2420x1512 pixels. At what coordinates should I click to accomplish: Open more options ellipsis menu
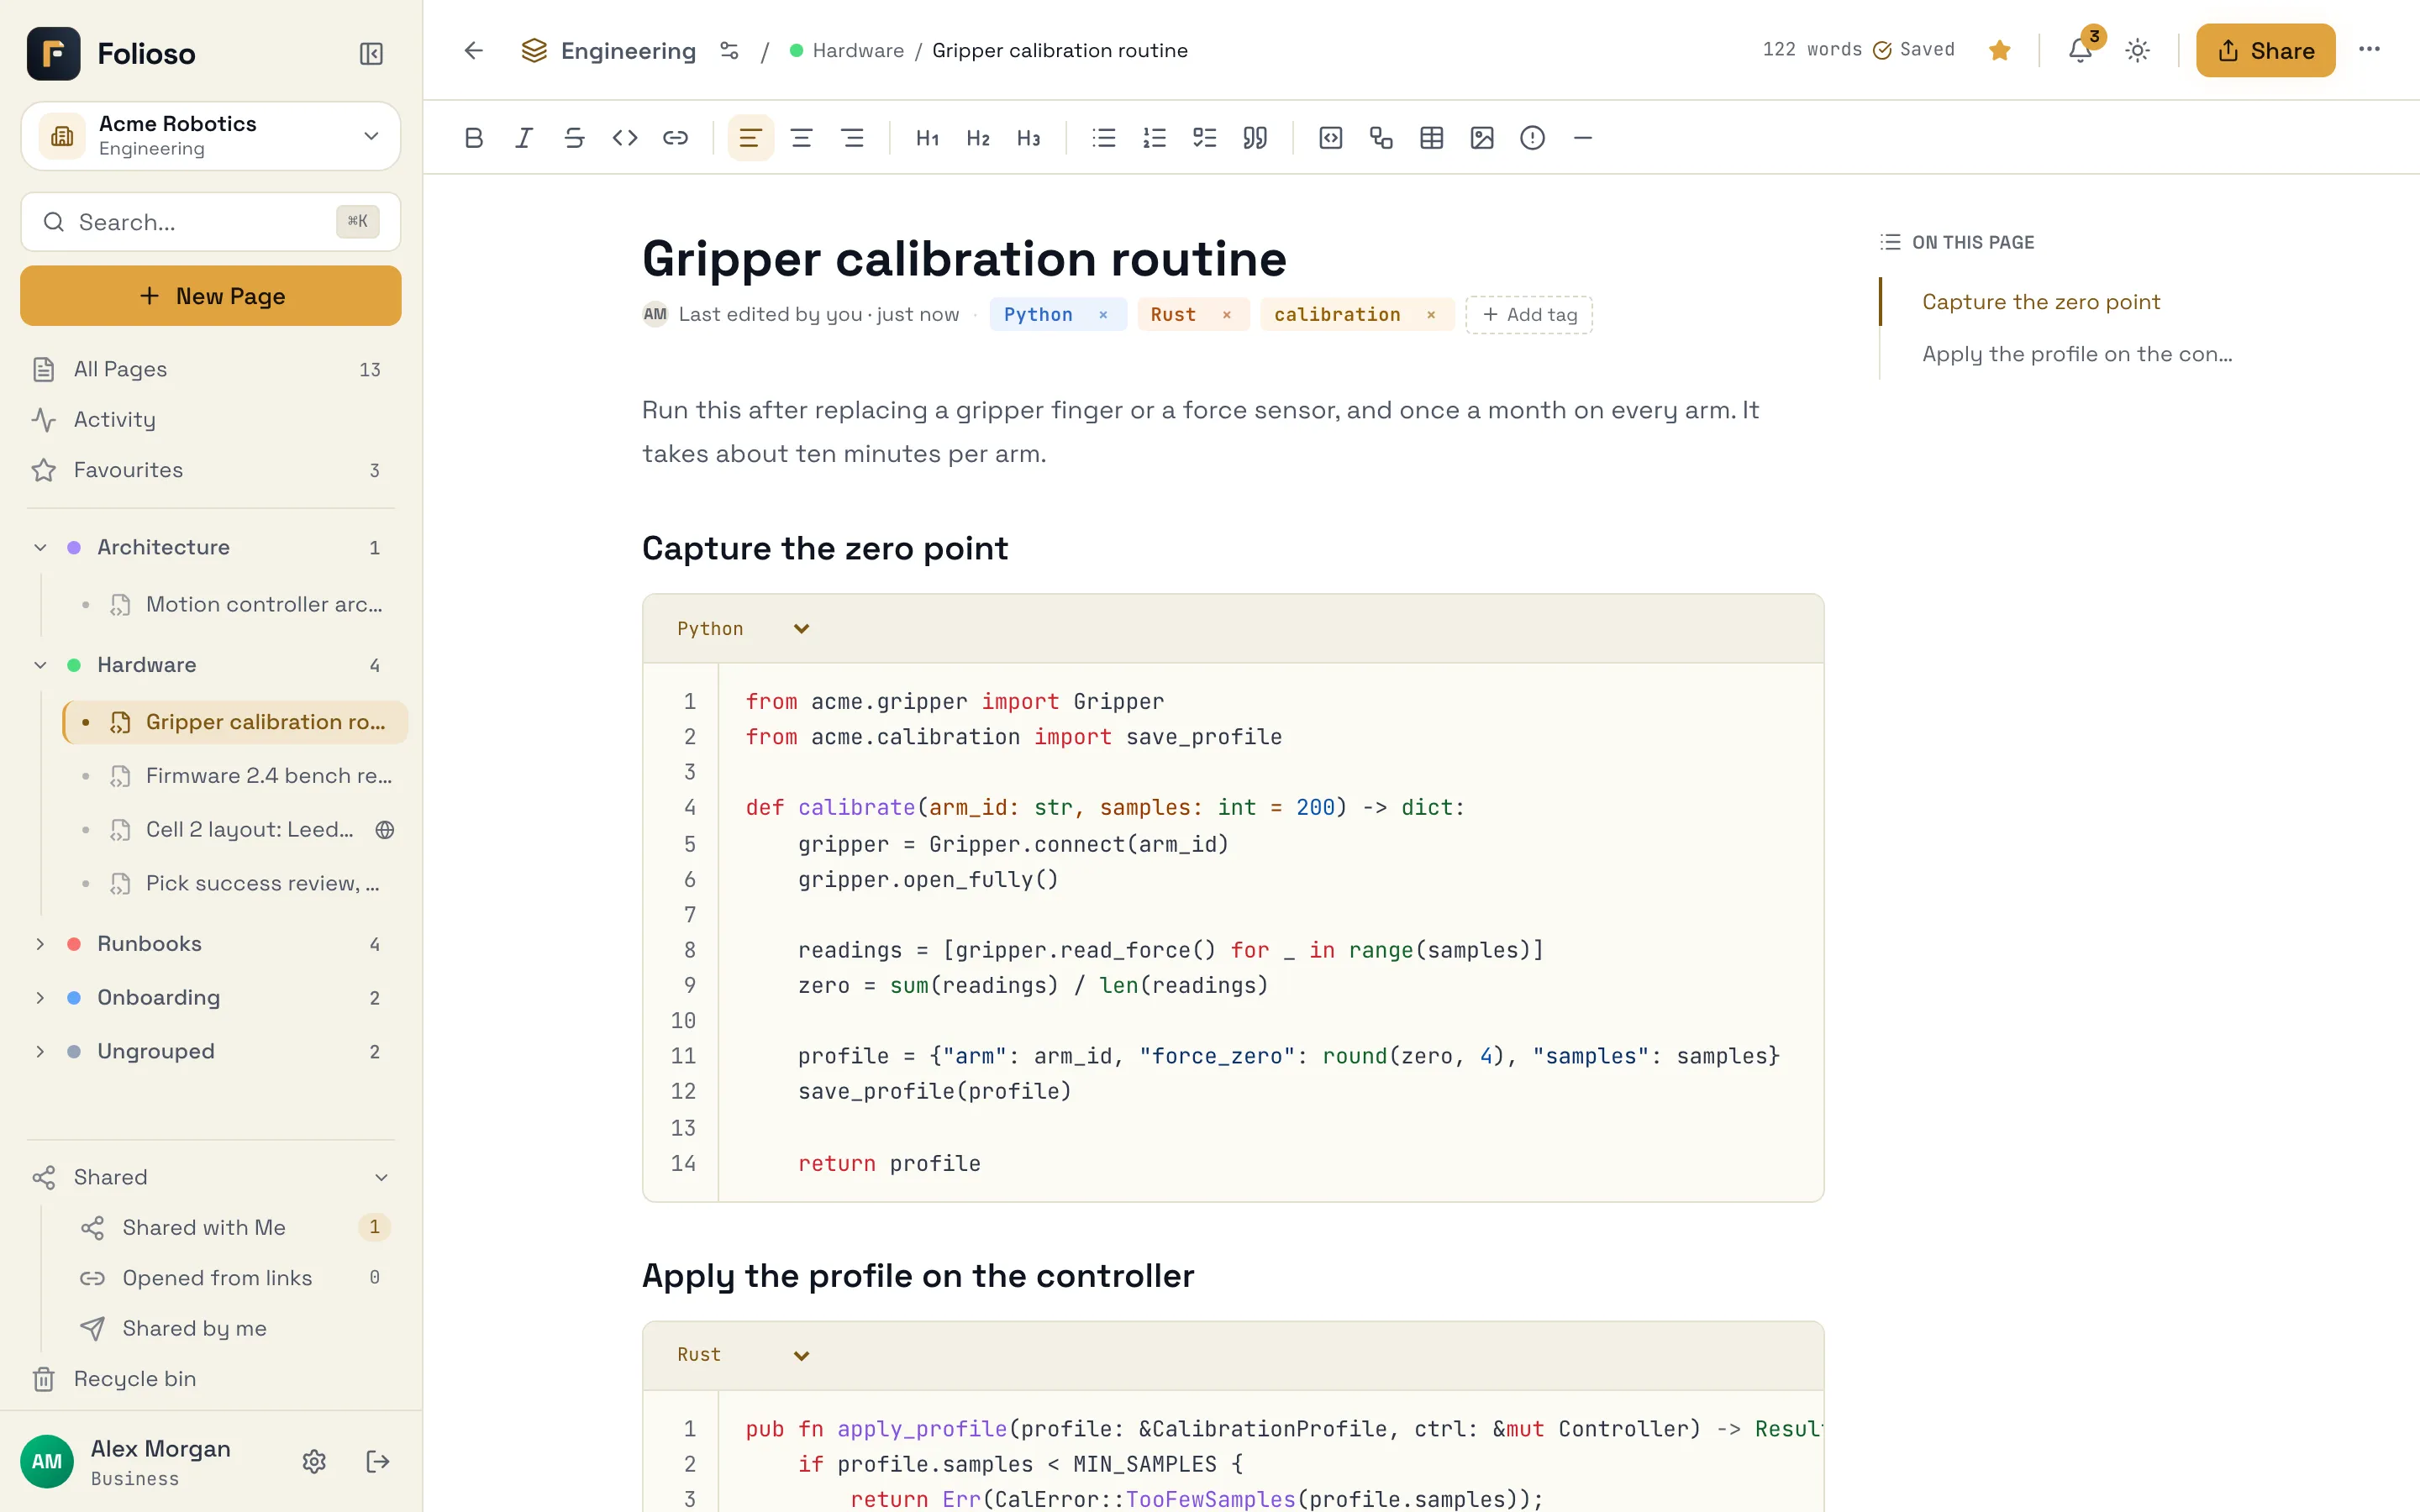tap(2369, 49)
